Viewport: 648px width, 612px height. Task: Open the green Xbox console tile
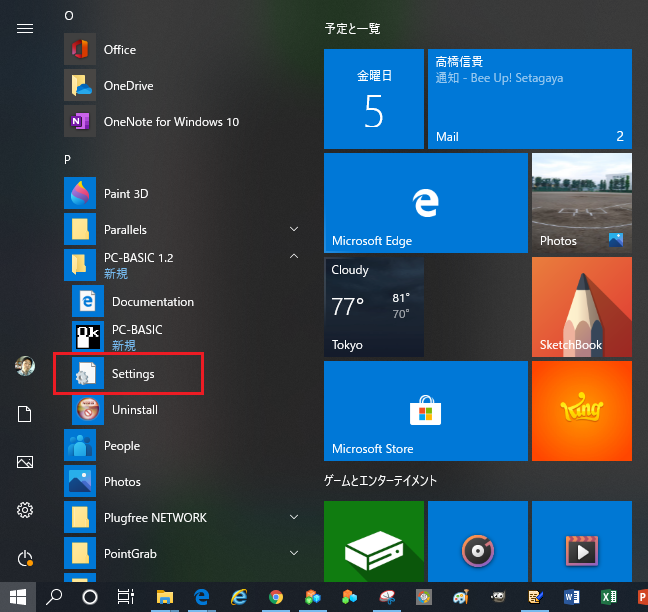(374, 541)
